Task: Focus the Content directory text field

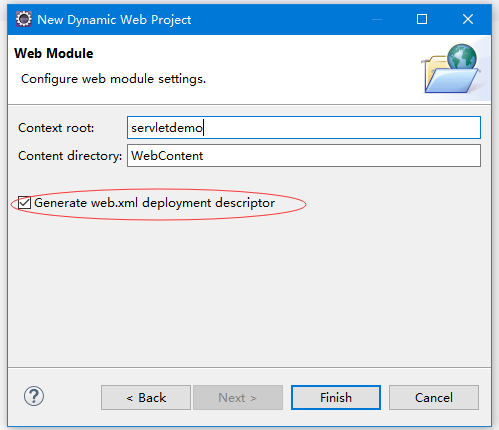Action: point(304,156)
